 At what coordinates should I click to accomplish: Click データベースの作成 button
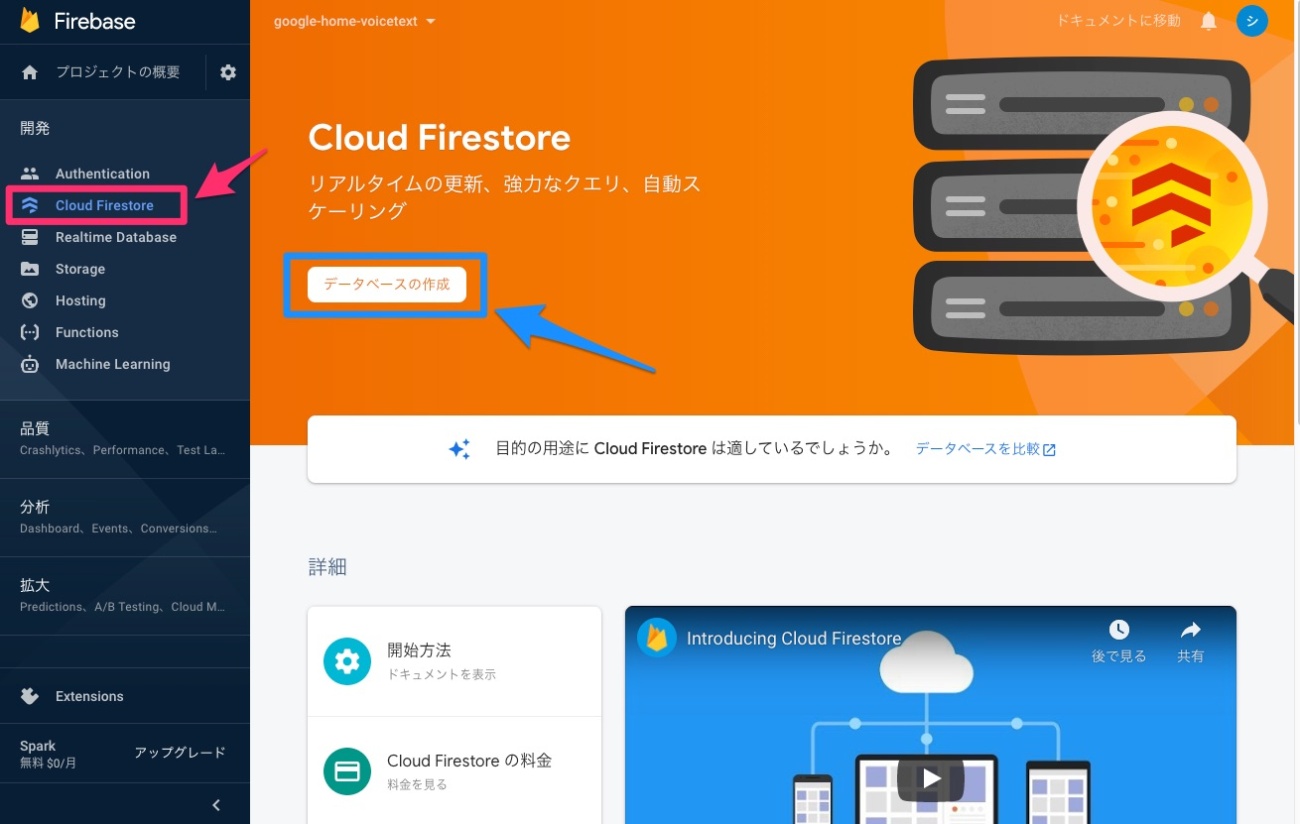[387, 284]
